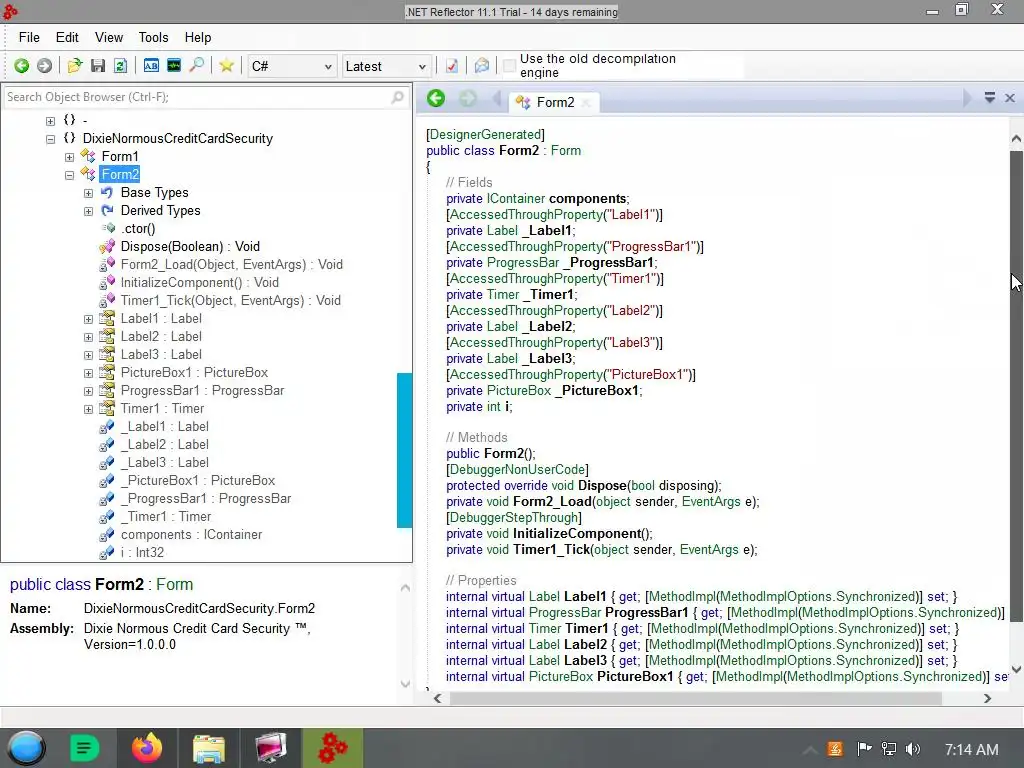Click the monitor graph toolbar icon

(x=174, y=65)
